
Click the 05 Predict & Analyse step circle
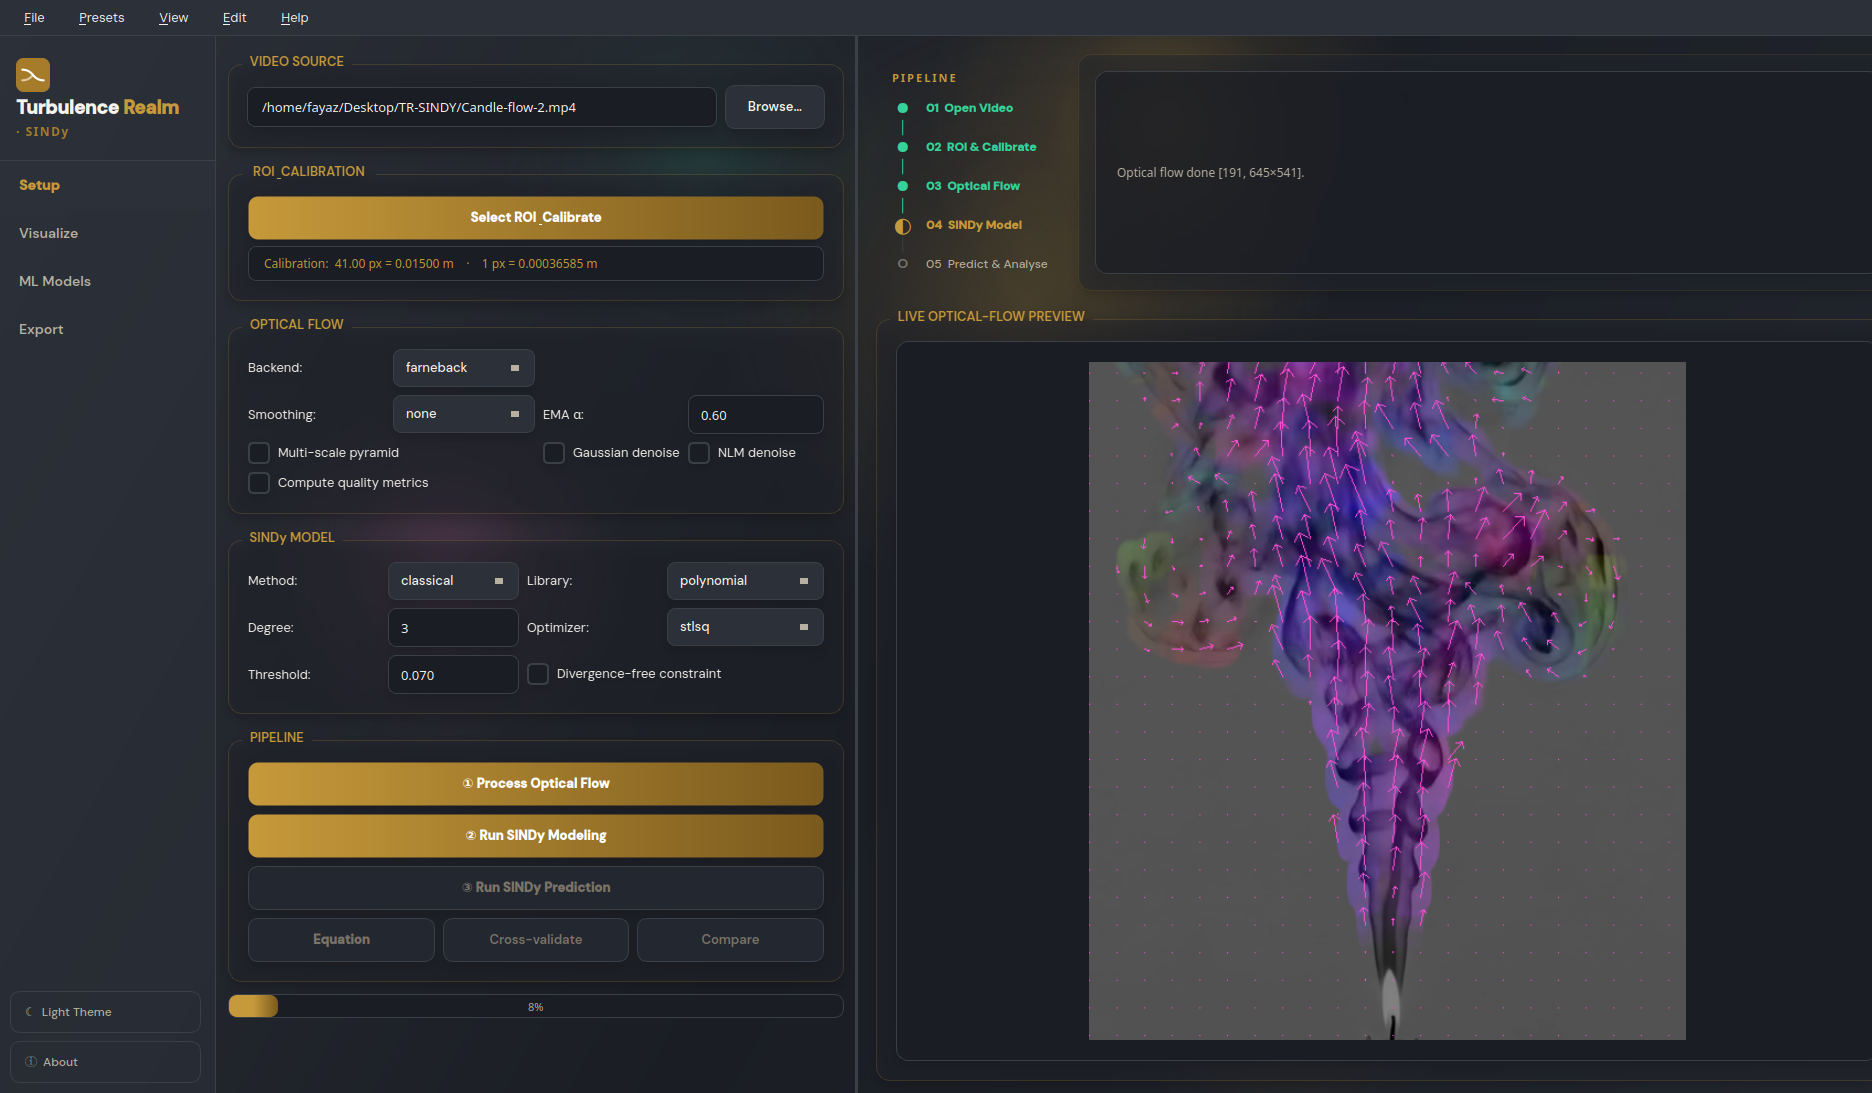903,264
